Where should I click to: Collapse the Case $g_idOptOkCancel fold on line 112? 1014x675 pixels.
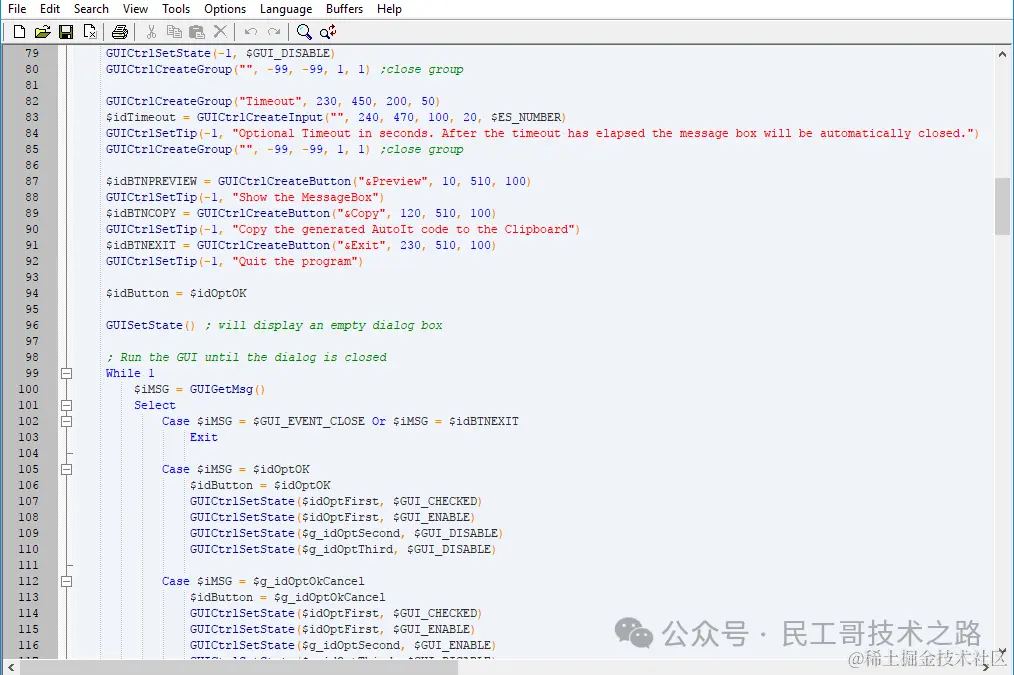[x=66, y=581]
